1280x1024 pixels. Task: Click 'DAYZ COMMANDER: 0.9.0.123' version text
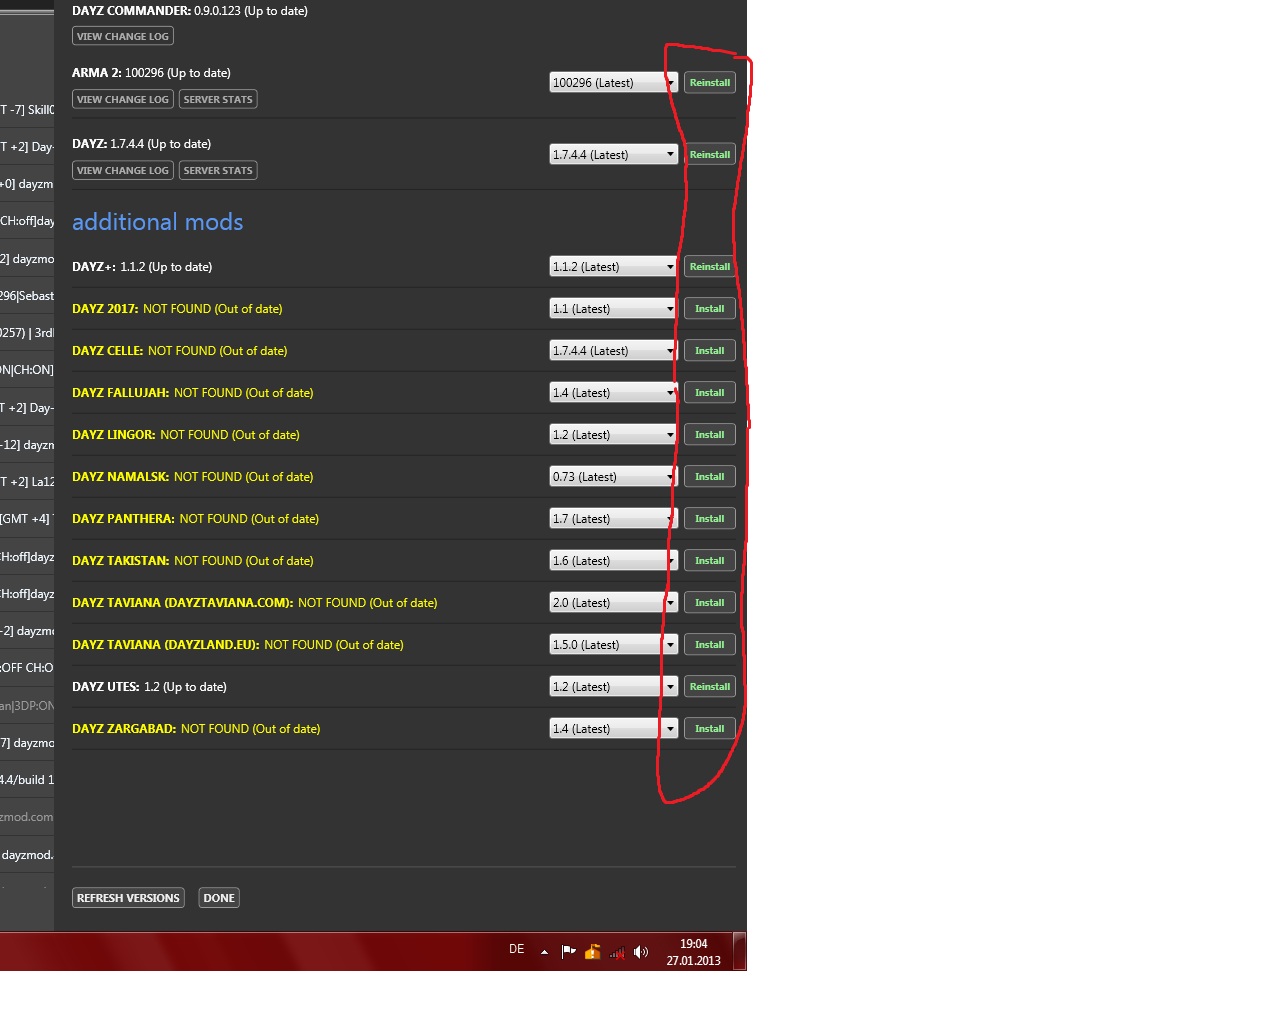[x=190, y=11]
